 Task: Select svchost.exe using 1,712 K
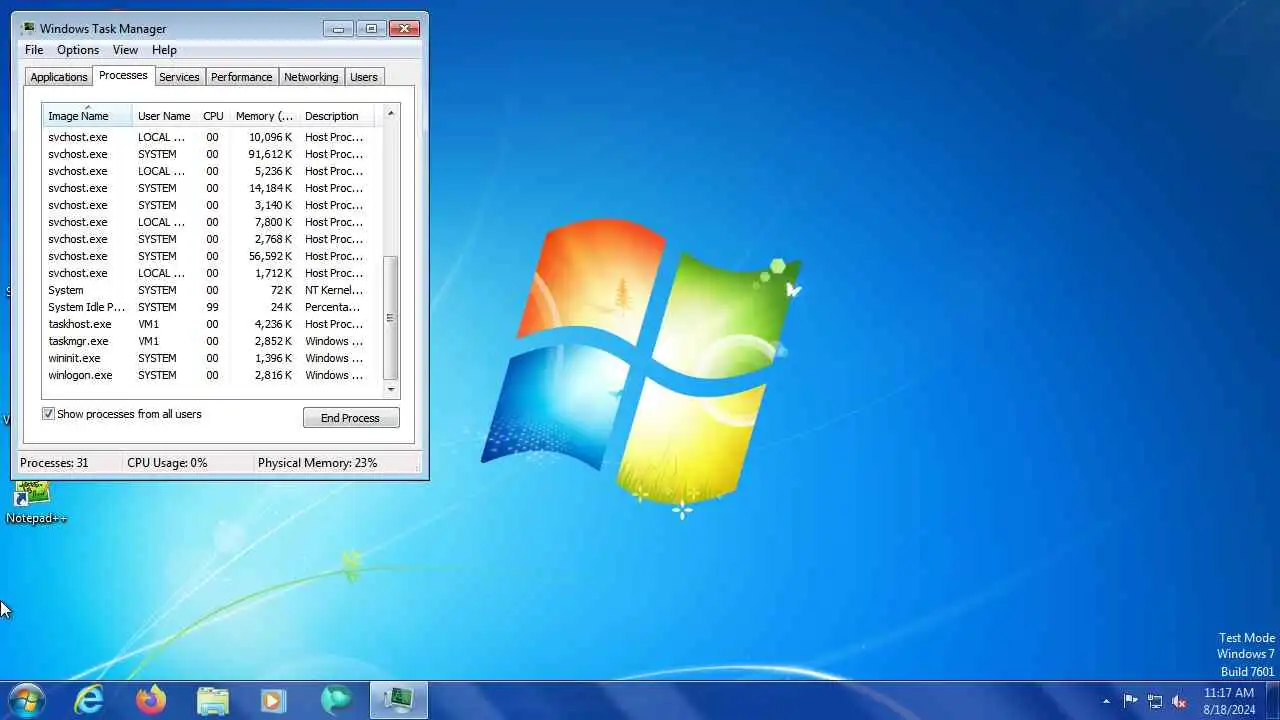[210, 273]
